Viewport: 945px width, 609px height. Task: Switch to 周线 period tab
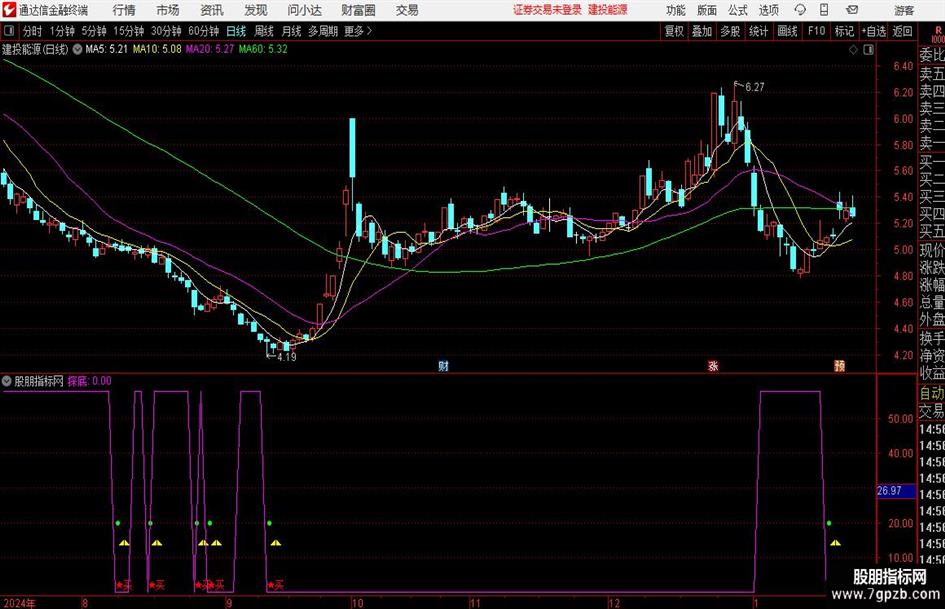(x=264, y=31)
